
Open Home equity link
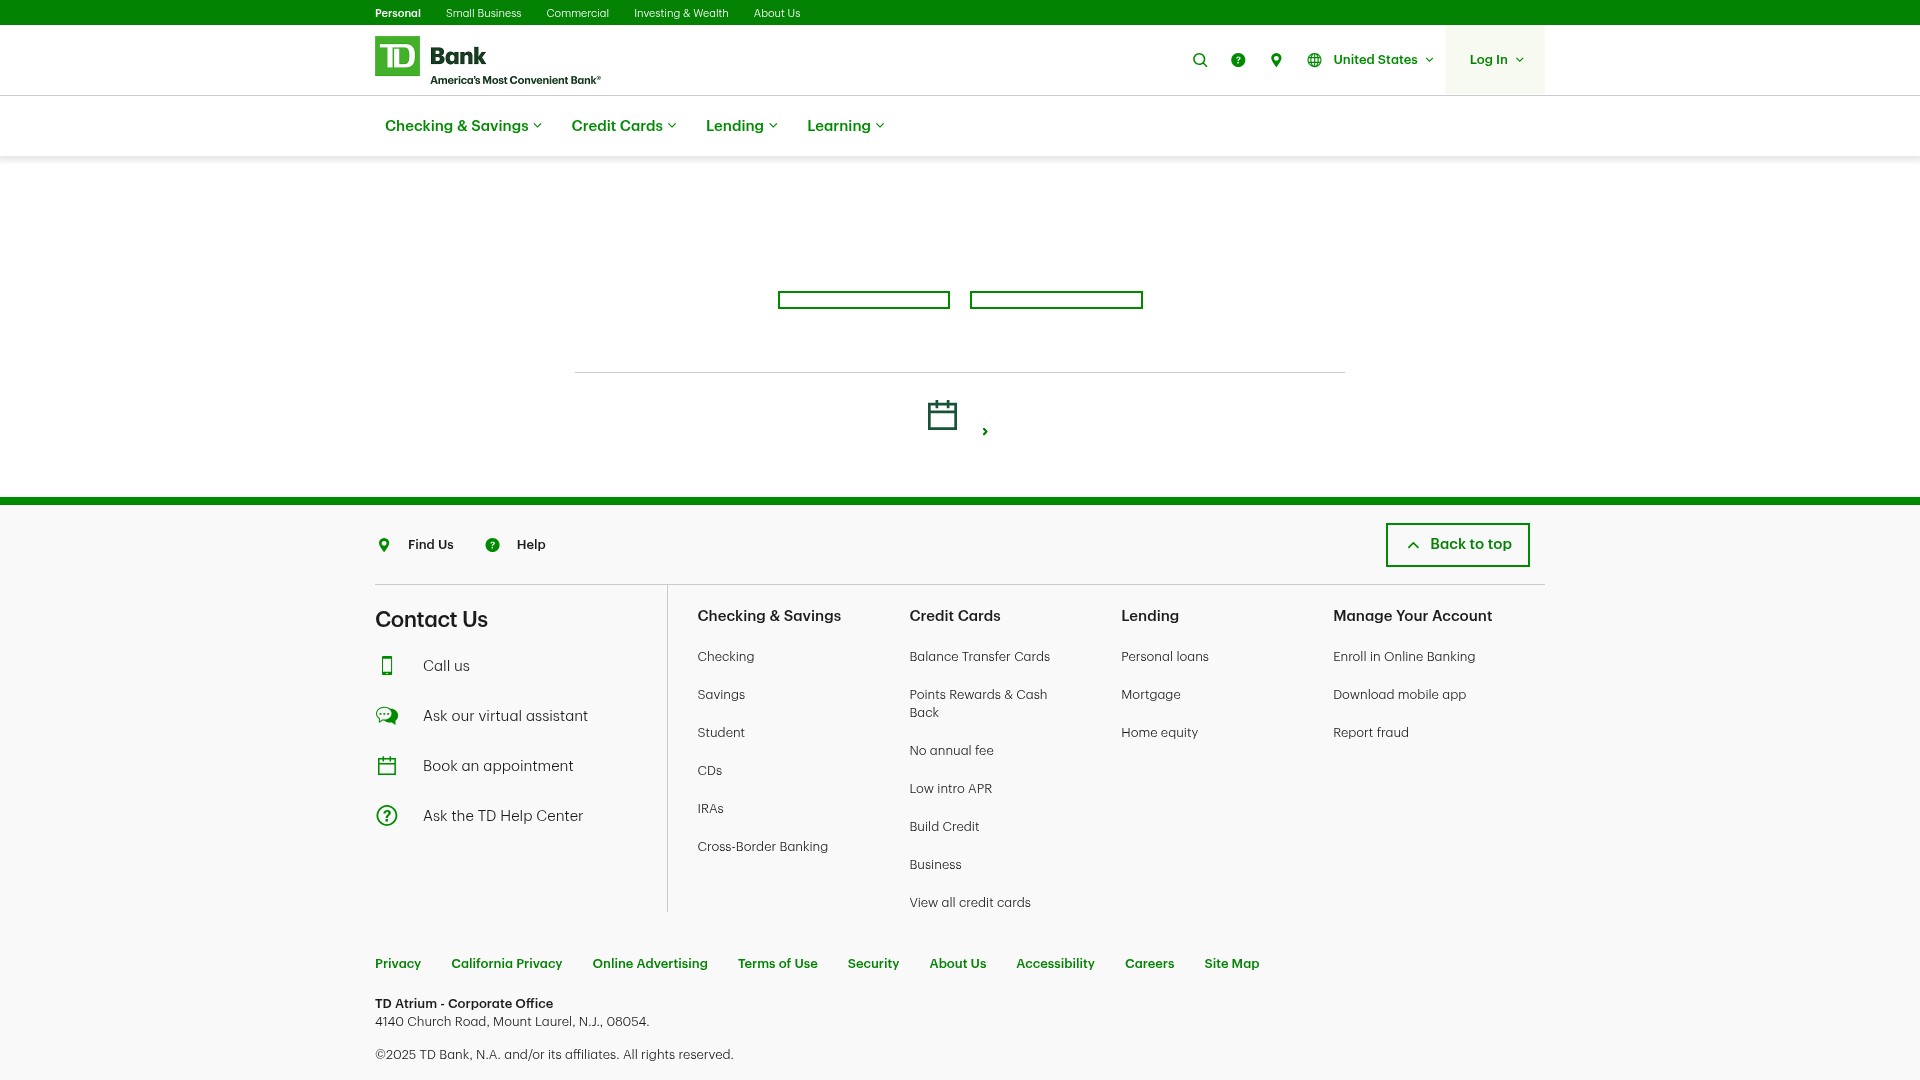[1160, 733]
